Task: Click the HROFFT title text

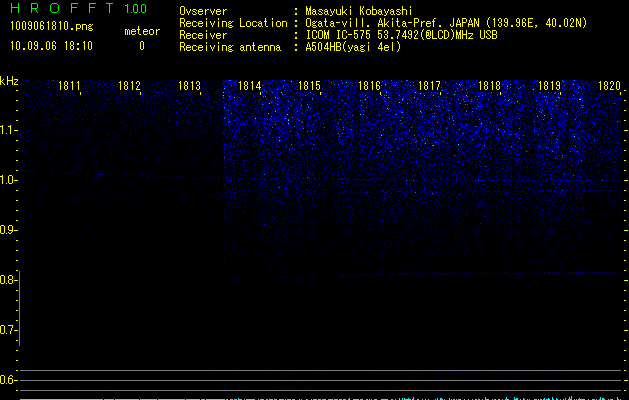Action: 62,8
